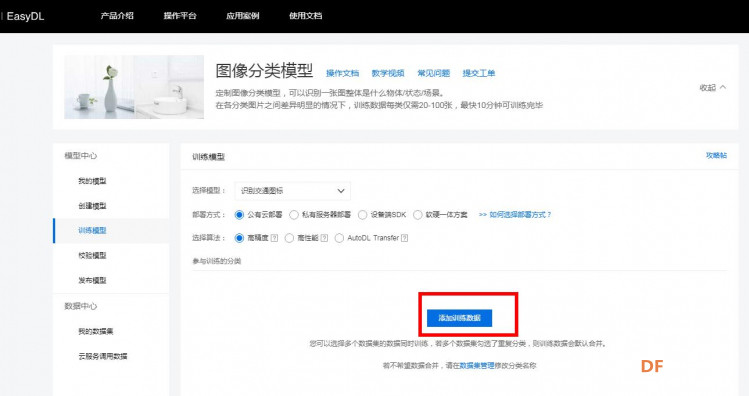Go to 我的模型 in sidebar

coord(92,181)
